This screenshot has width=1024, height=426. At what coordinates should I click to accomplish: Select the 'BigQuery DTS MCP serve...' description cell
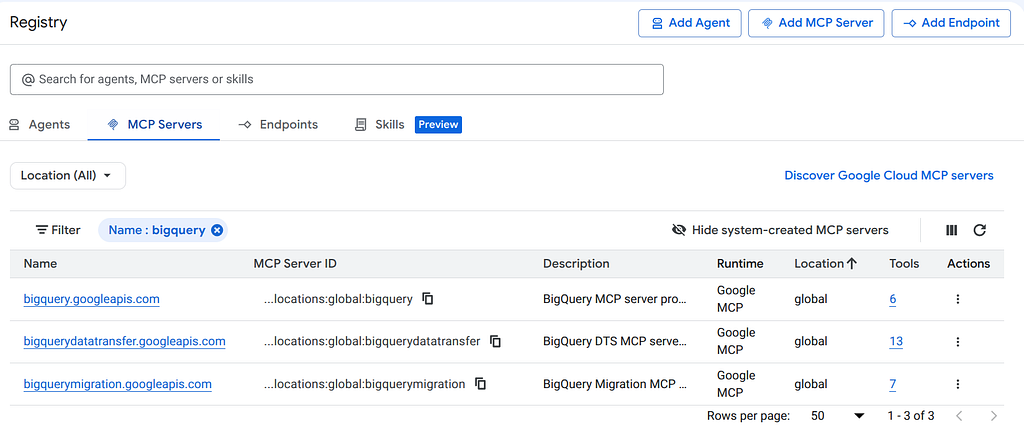(615, 342)
